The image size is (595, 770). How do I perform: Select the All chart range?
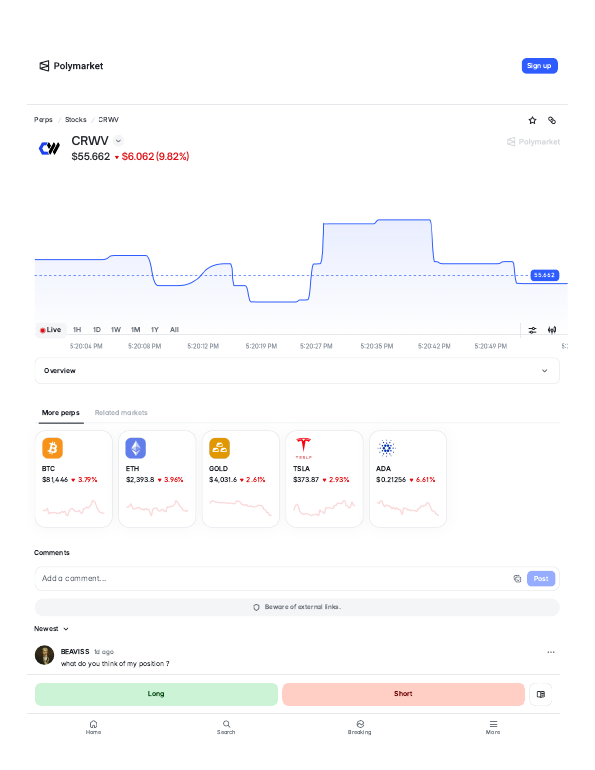tap(174, 330)
